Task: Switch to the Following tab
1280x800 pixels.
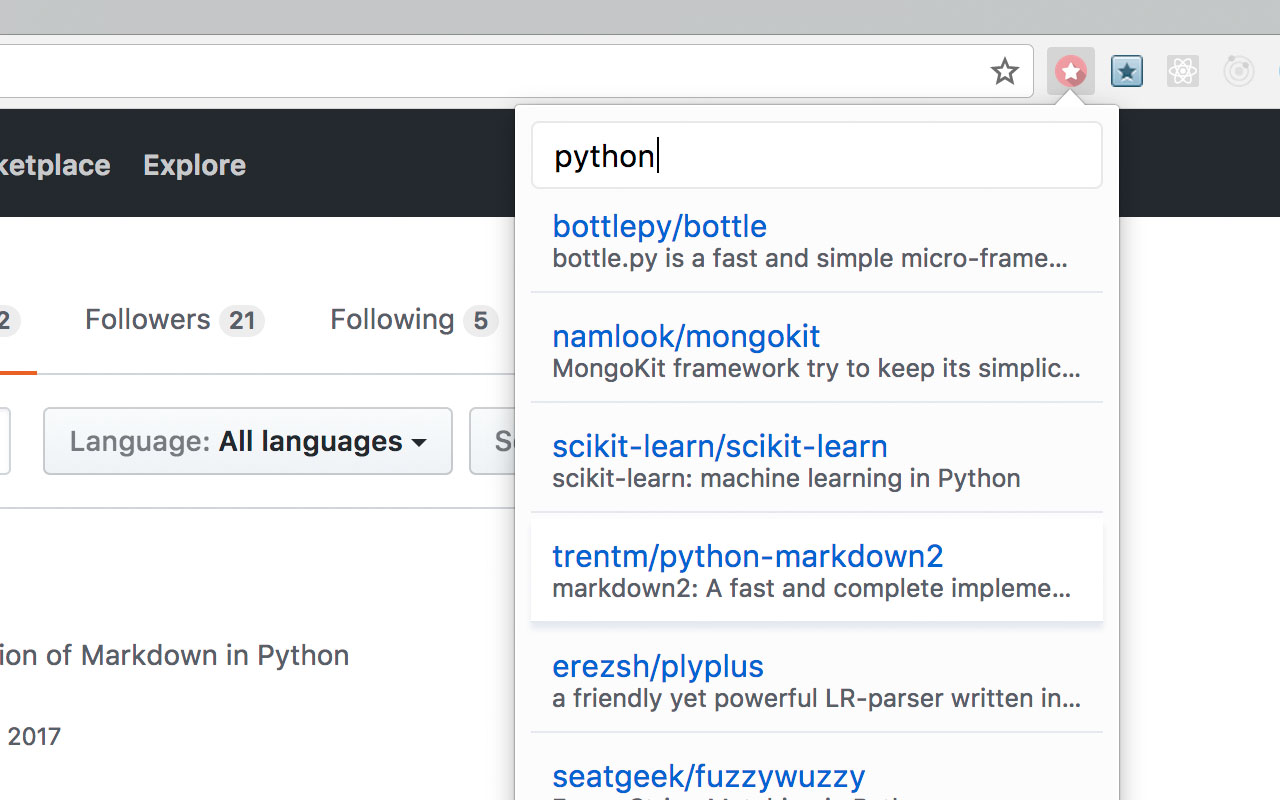Action: [x=413, y=320]
